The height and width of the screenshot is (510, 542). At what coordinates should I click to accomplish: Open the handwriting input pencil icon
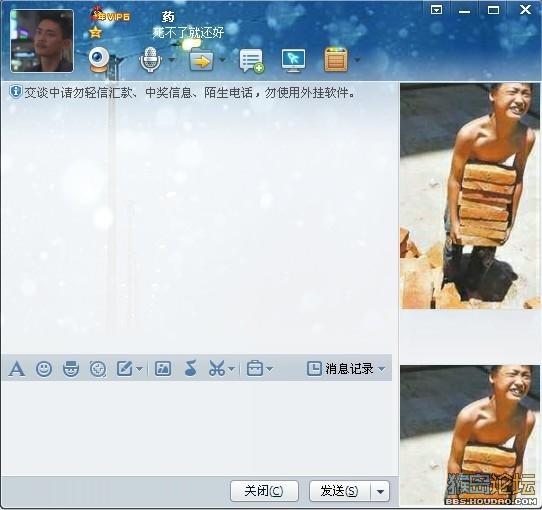click(x=124, y=369)
